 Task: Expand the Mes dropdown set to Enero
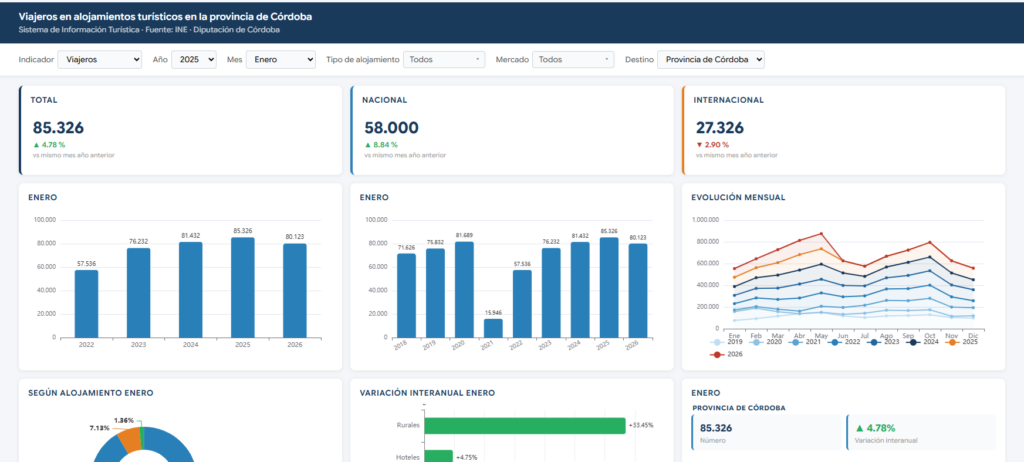pos(281,59)
